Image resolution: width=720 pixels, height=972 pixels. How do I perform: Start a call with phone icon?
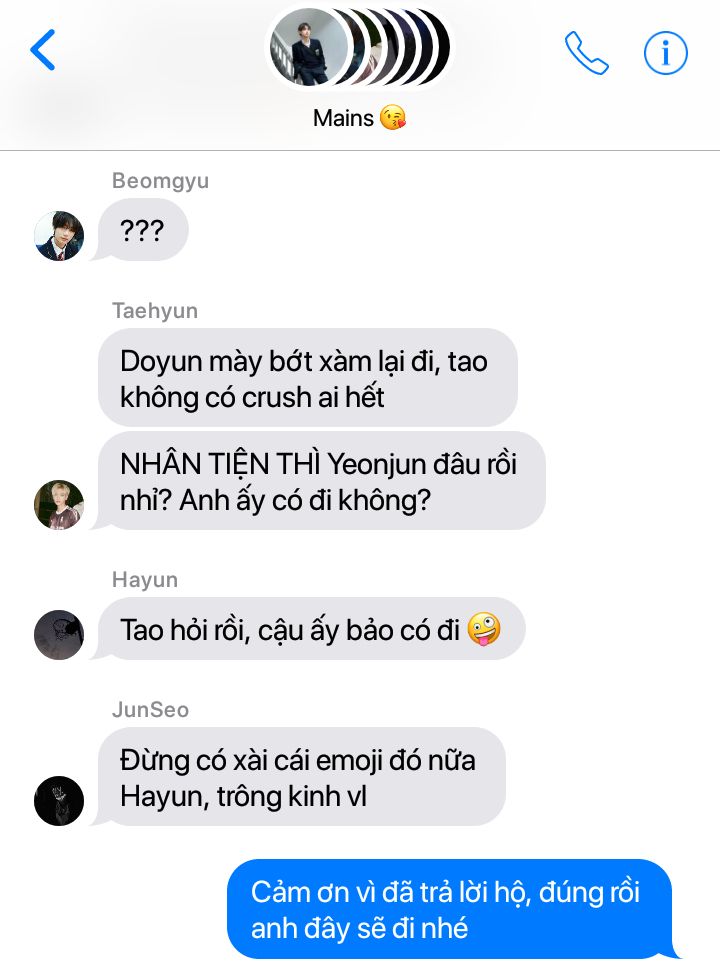point(586,53)
